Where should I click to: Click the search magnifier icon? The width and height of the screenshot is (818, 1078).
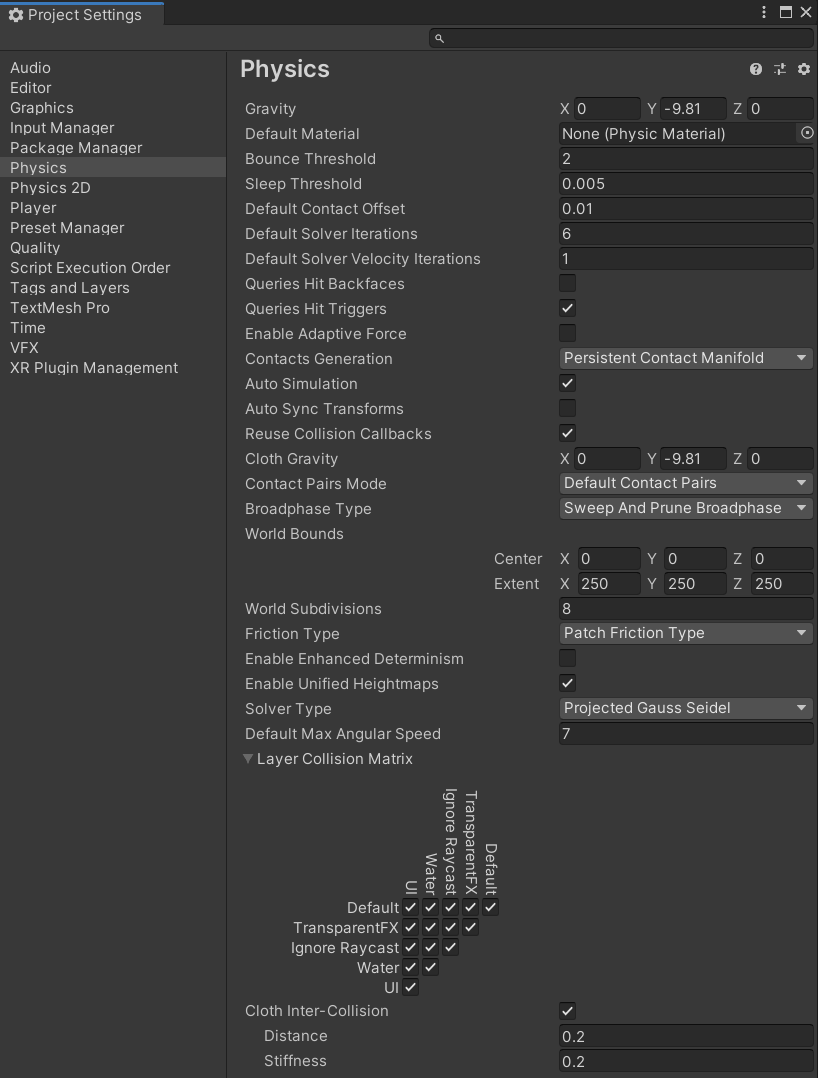(439, 37)
